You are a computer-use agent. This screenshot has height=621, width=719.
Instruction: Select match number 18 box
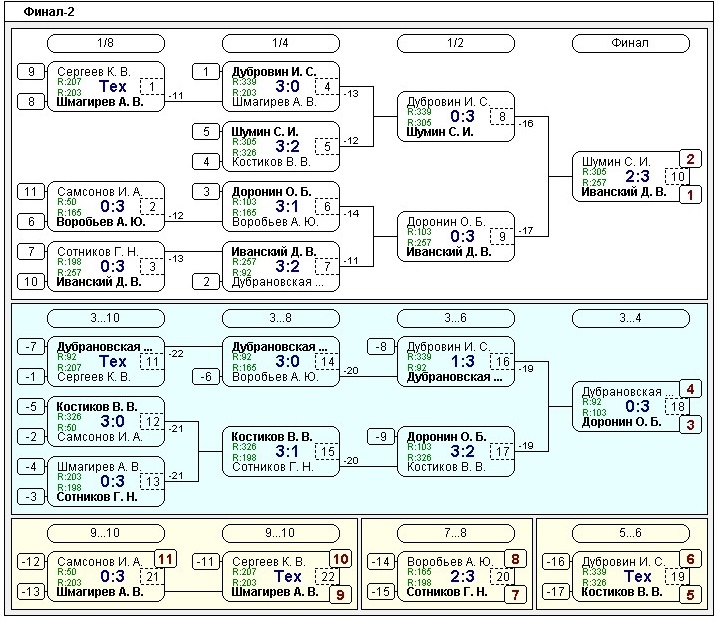click(x=678, y=407)
